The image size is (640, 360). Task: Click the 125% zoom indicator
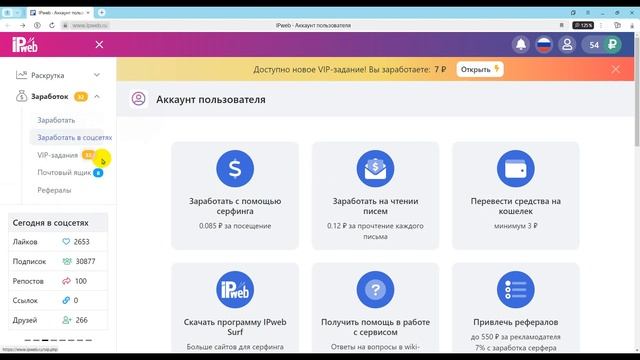(583, 25)
